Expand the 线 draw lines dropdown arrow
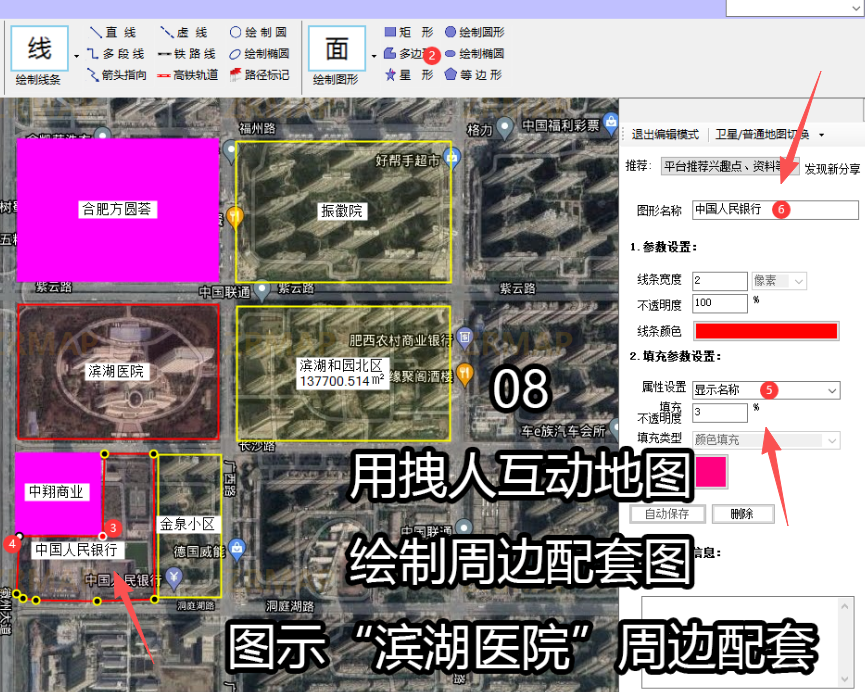This screenshot has height=692, width=865. [x=77, y=53]
